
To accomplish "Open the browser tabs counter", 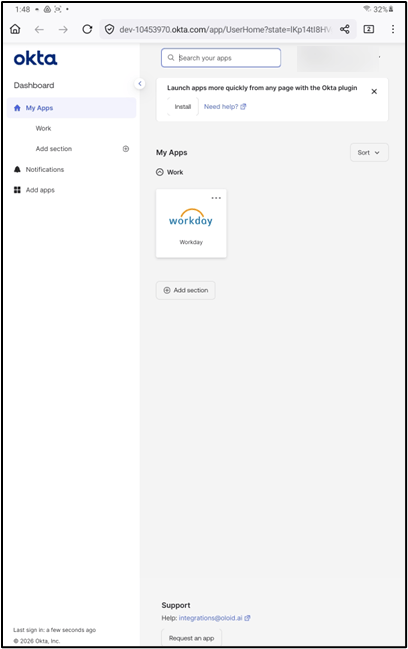I will point(369,29).
